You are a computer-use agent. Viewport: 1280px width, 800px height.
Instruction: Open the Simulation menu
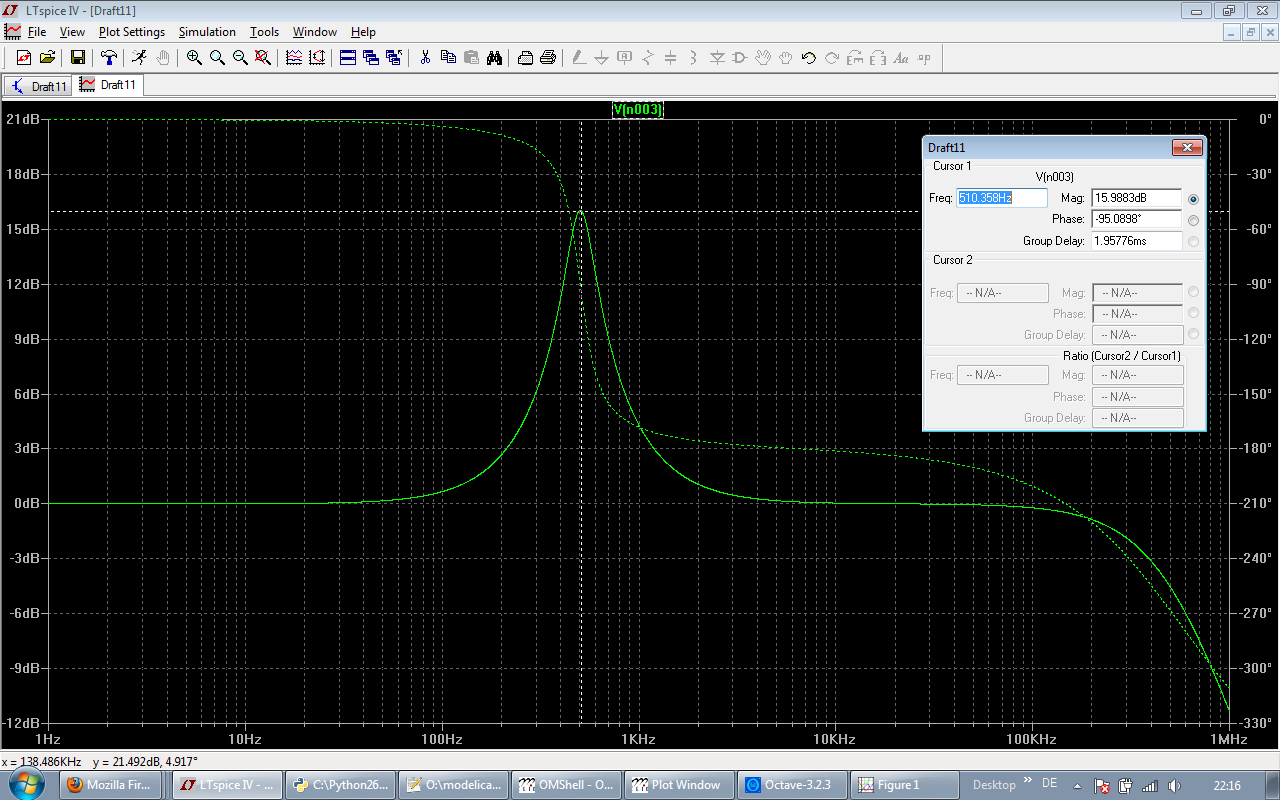click(207, 32)
